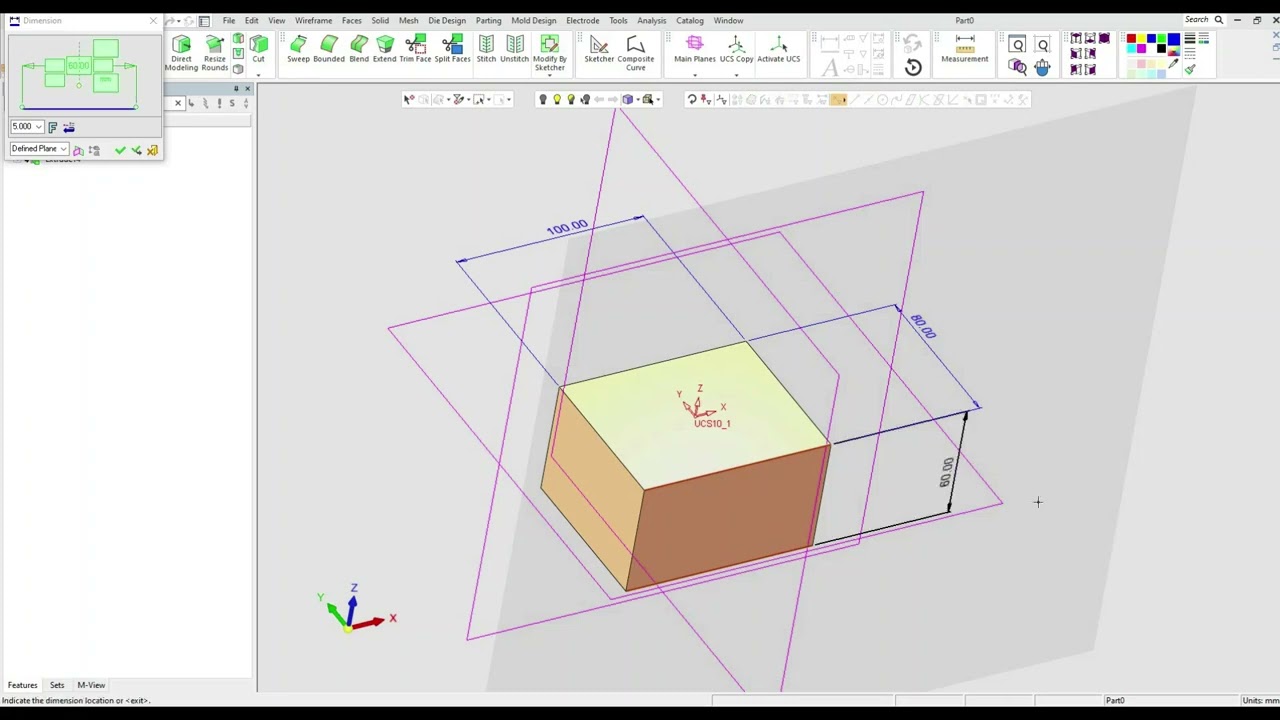Viewport: 1280px width, 720px height.
Task: Pick the red color swatch
Action: [x=1131, y=40]
